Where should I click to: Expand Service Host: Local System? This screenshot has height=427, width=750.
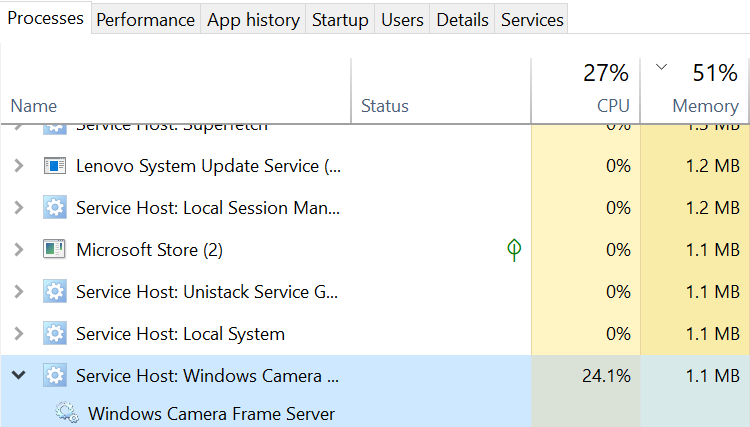(x=18, y=334)
